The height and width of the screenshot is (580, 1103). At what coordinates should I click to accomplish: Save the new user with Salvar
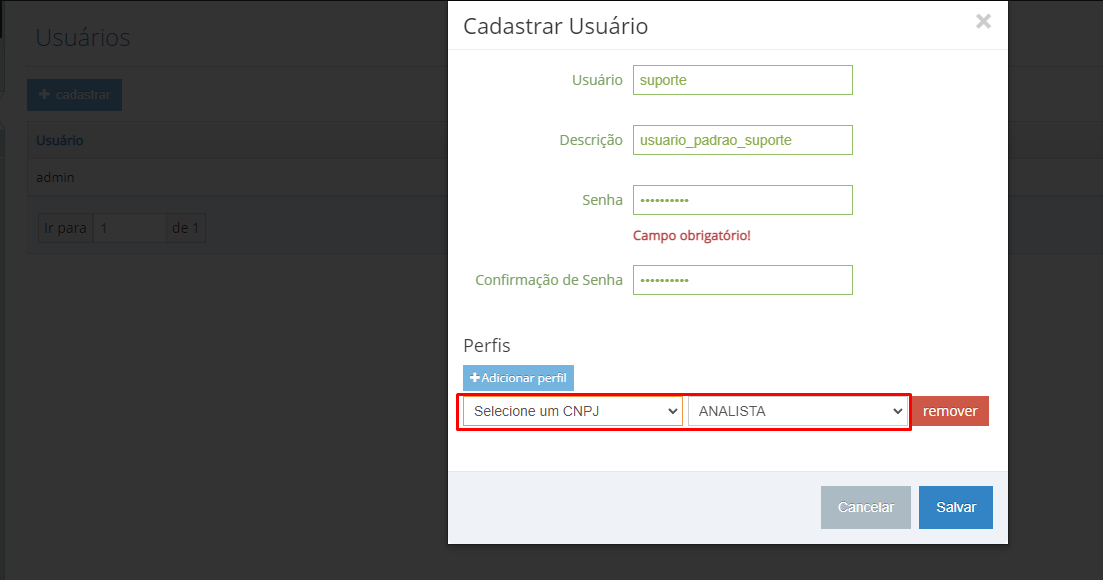(955, 507)
